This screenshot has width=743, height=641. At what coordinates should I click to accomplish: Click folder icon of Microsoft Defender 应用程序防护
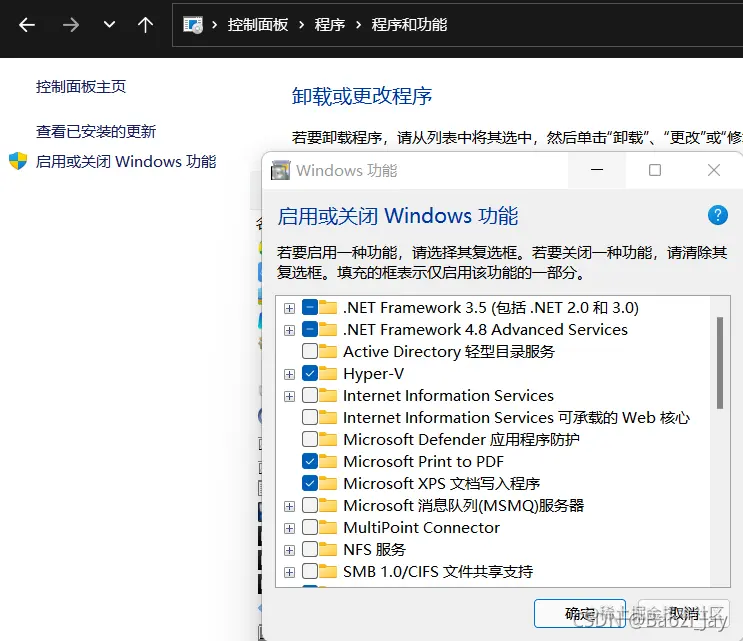pos(328,439)
